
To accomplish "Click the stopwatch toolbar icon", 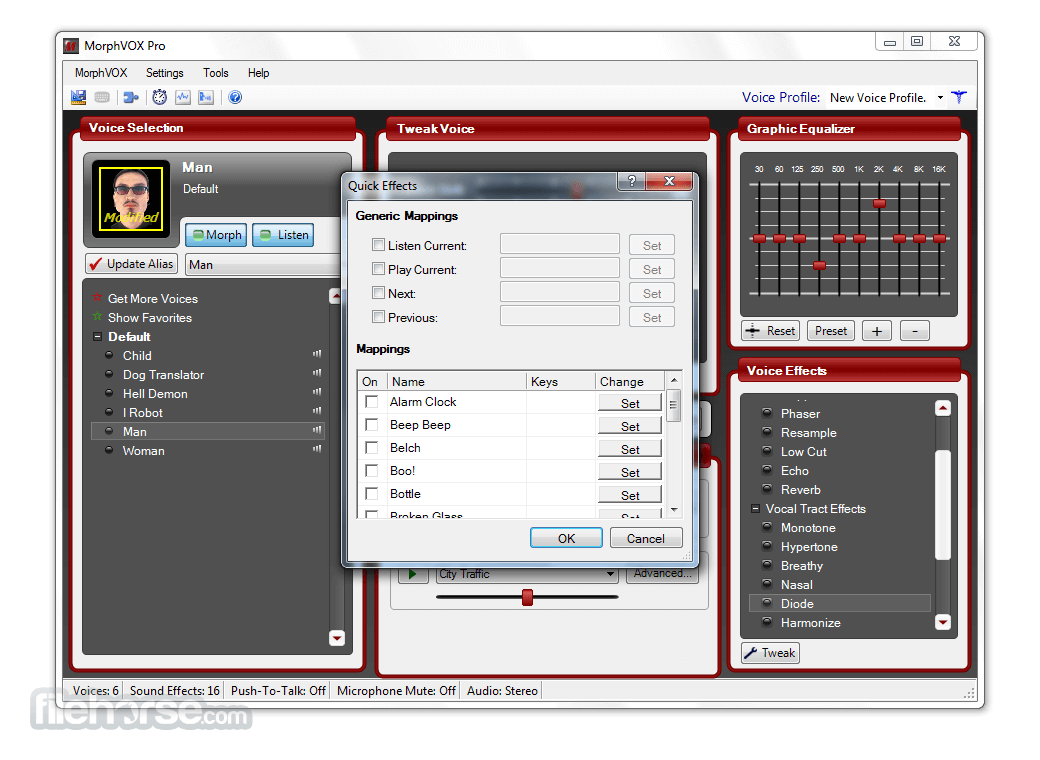I will click(159, 97).
